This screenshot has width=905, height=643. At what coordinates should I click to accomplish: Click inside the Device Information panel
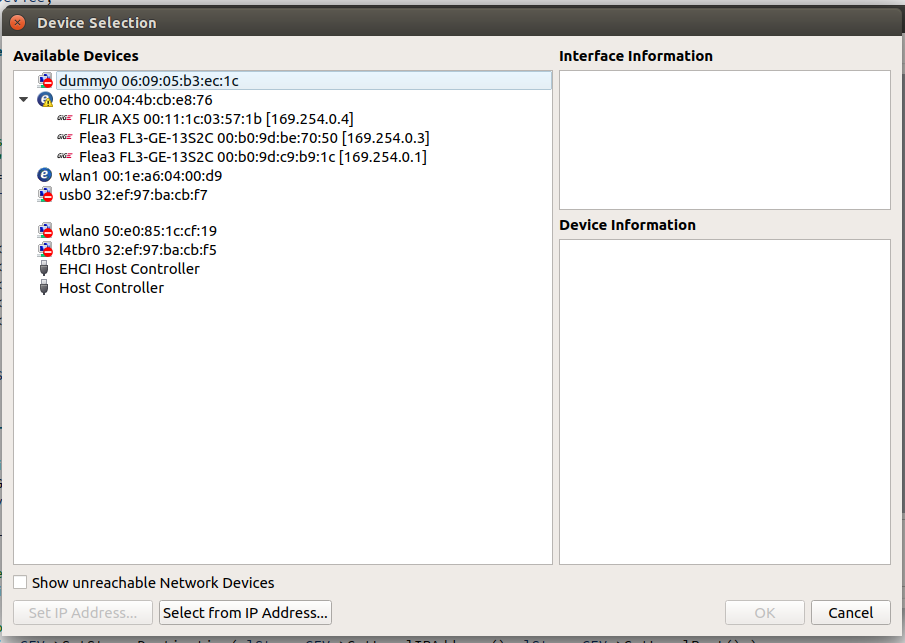click(724, 400)
